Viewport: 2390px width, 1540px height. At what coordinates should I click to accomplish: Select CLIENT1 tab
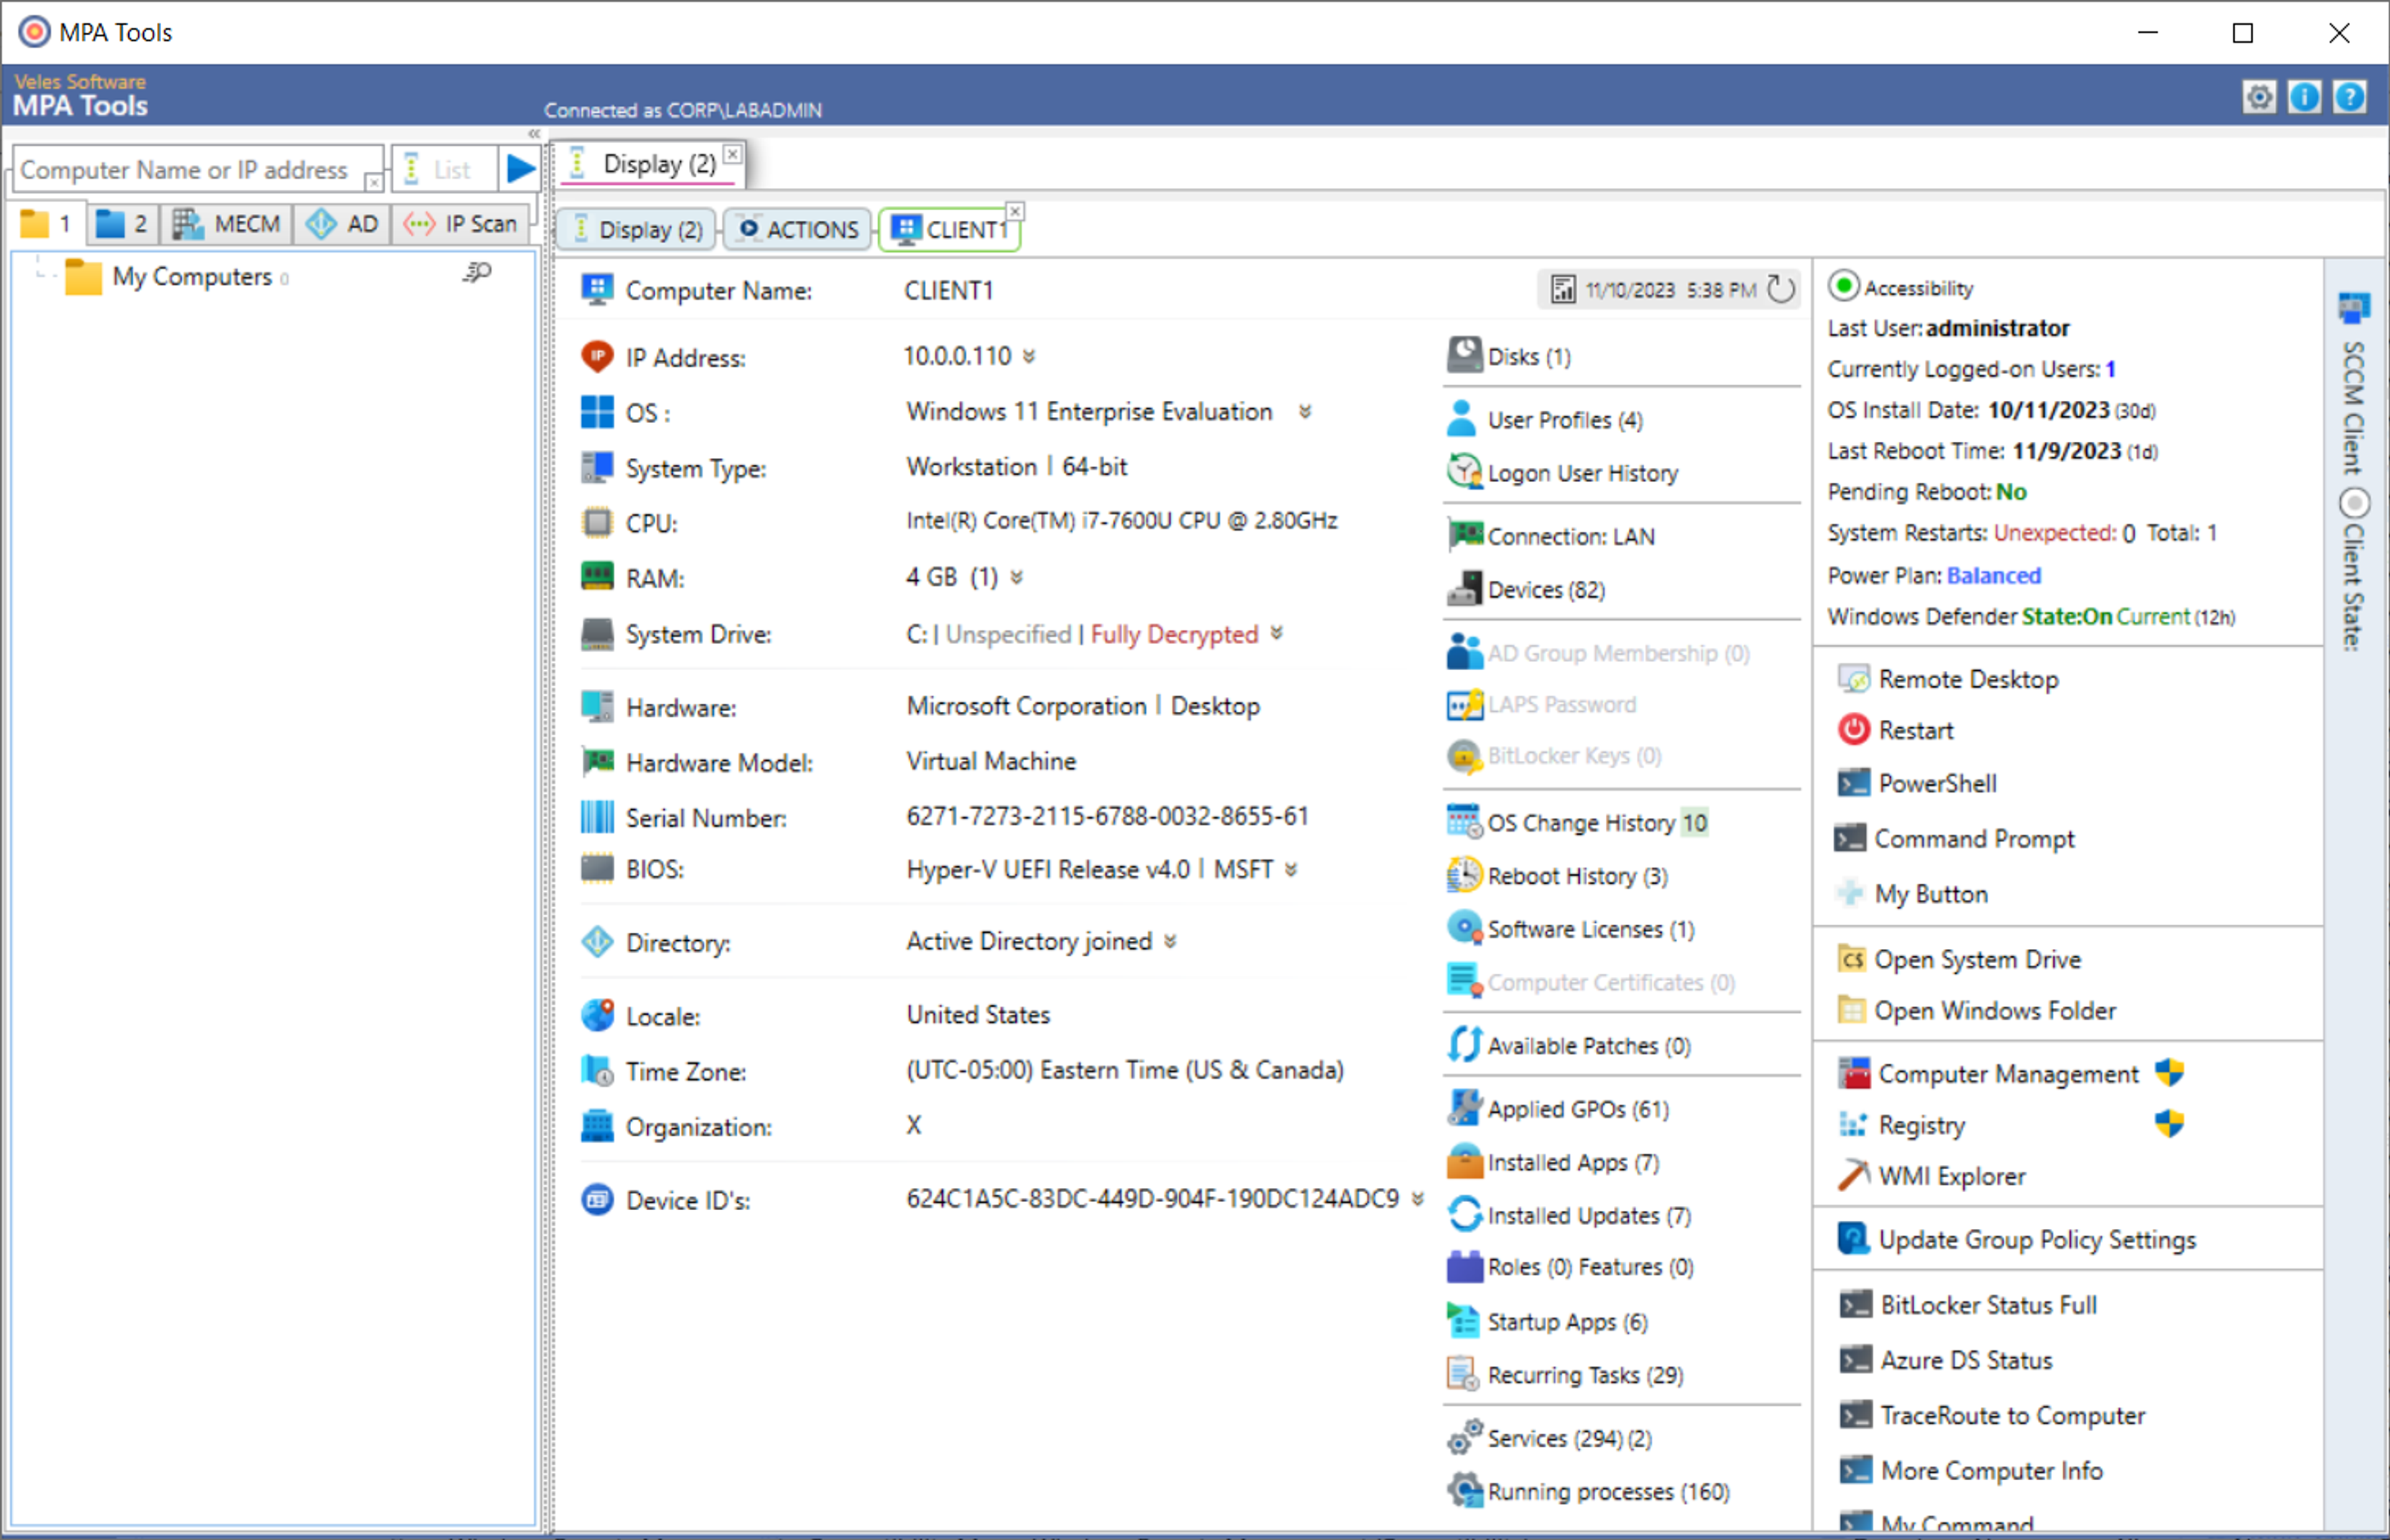950,229
